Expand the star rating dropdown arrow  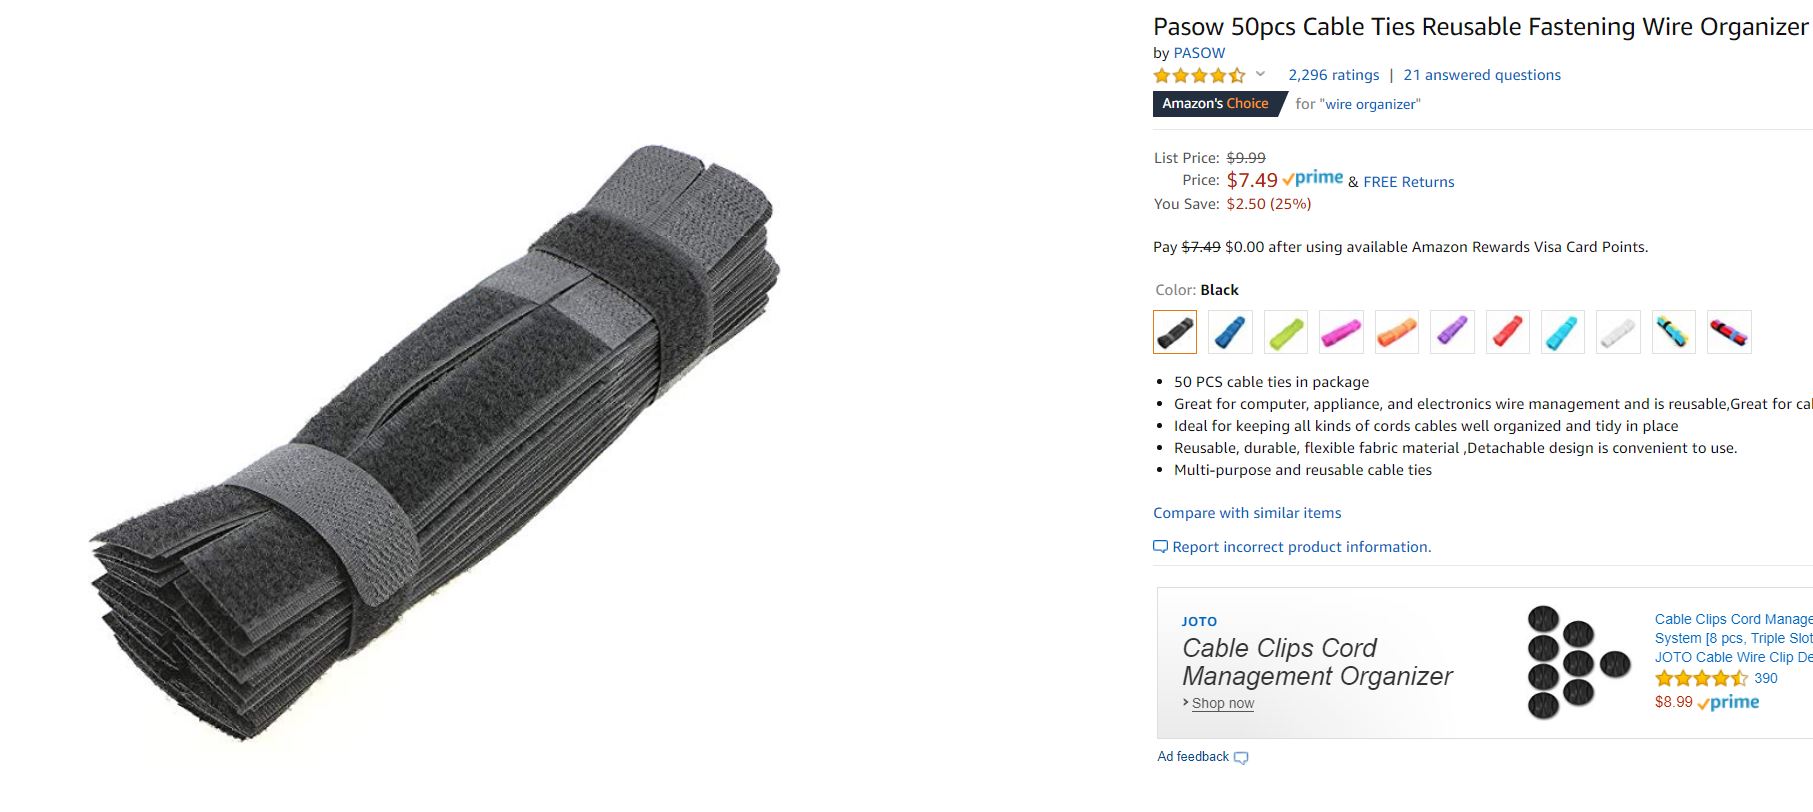pyautogui.click(x=1260, y=74)
